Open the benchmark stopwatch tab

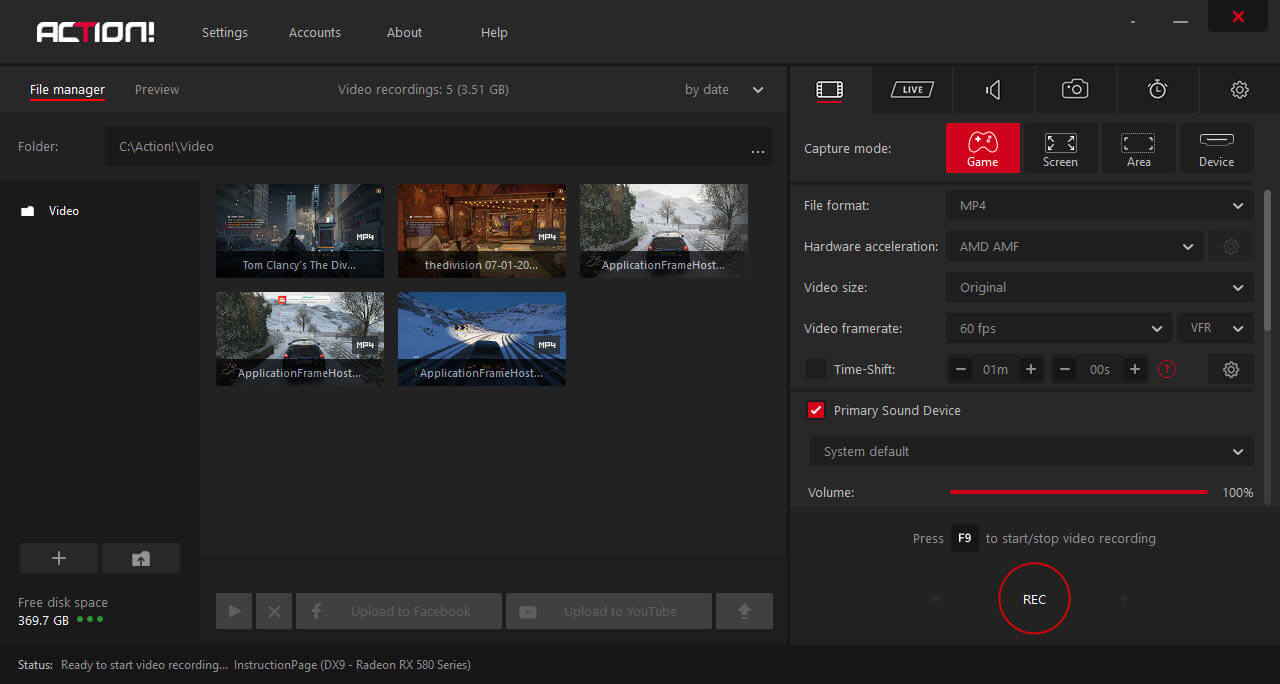click(x=1157, y=90)
